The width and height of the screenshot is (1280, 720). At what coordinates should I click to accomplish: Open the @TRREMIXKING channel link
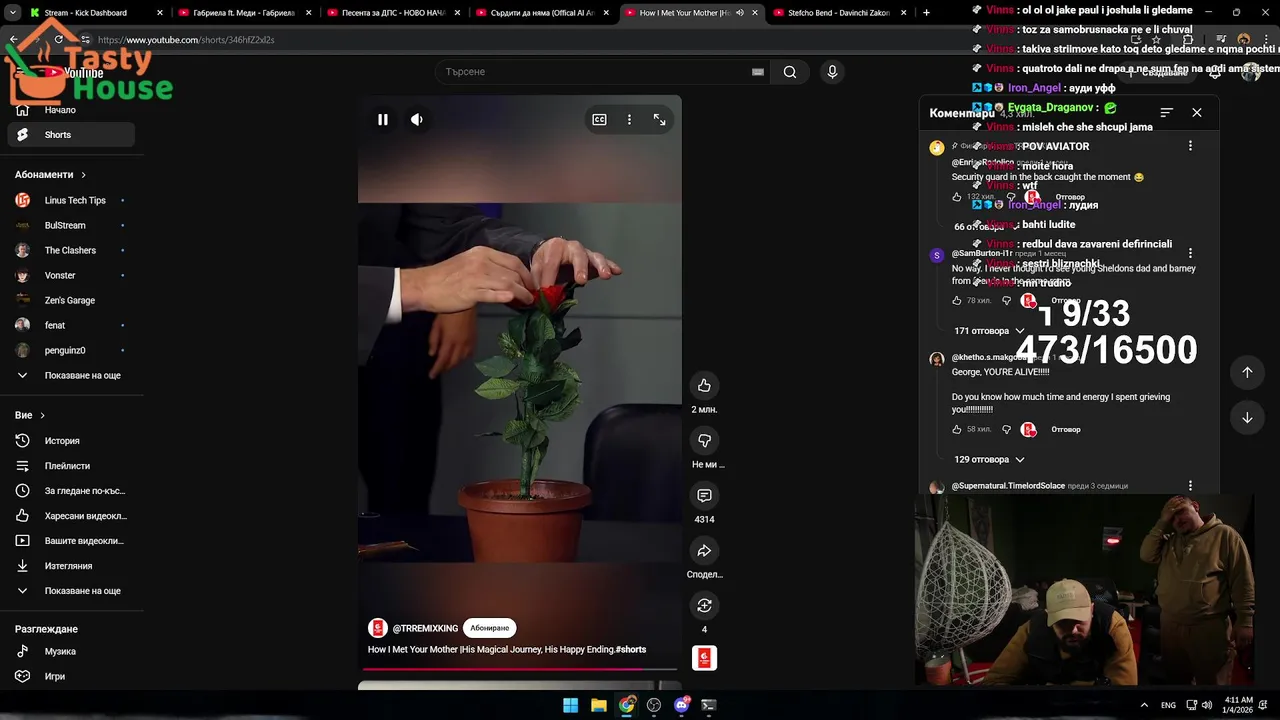click(425, 628)
